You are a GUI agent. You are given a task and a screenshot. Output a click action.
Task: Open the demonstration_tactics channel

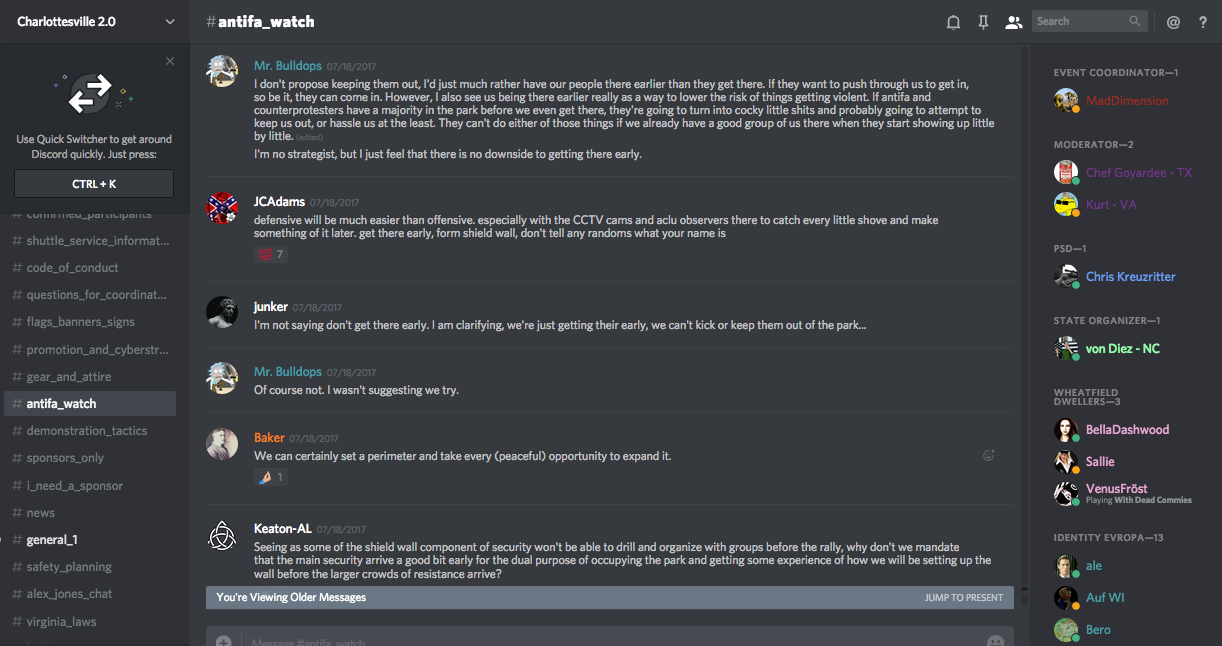87,431
